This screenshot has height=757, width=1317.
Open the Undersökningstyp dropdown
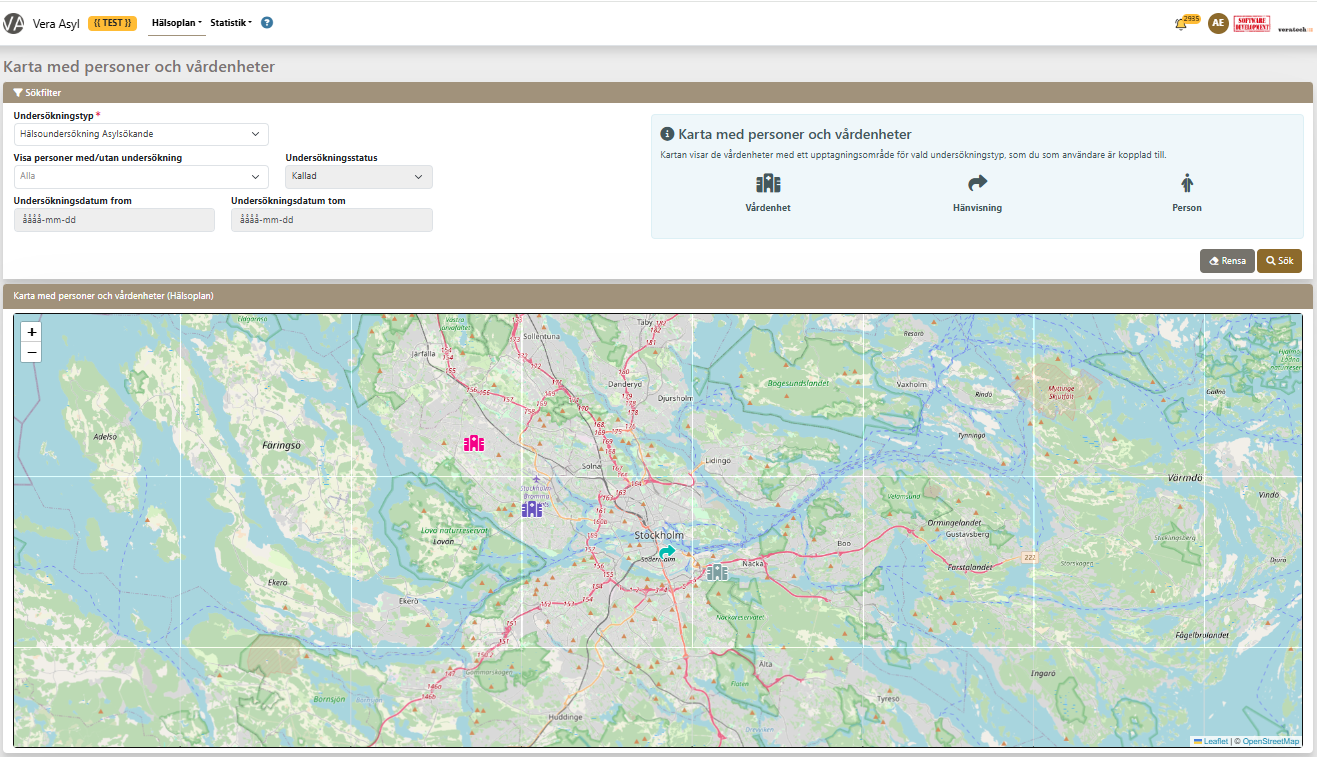tap(141, 134)
